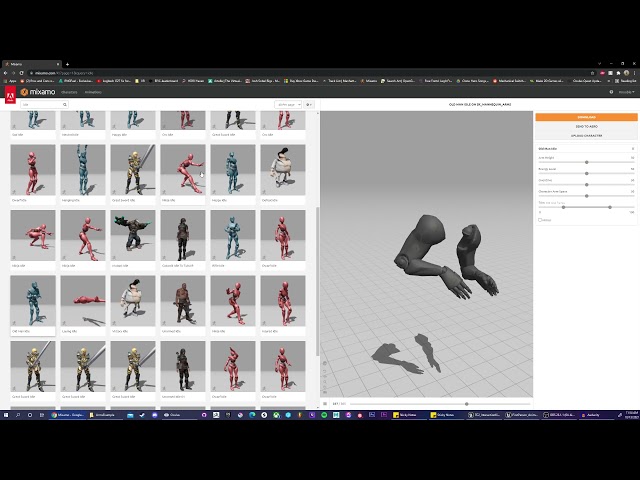The height and width of the screenshot is (480, 640).
Task: Adjust the Energy Level slider
Action: (x=587, y=173)
